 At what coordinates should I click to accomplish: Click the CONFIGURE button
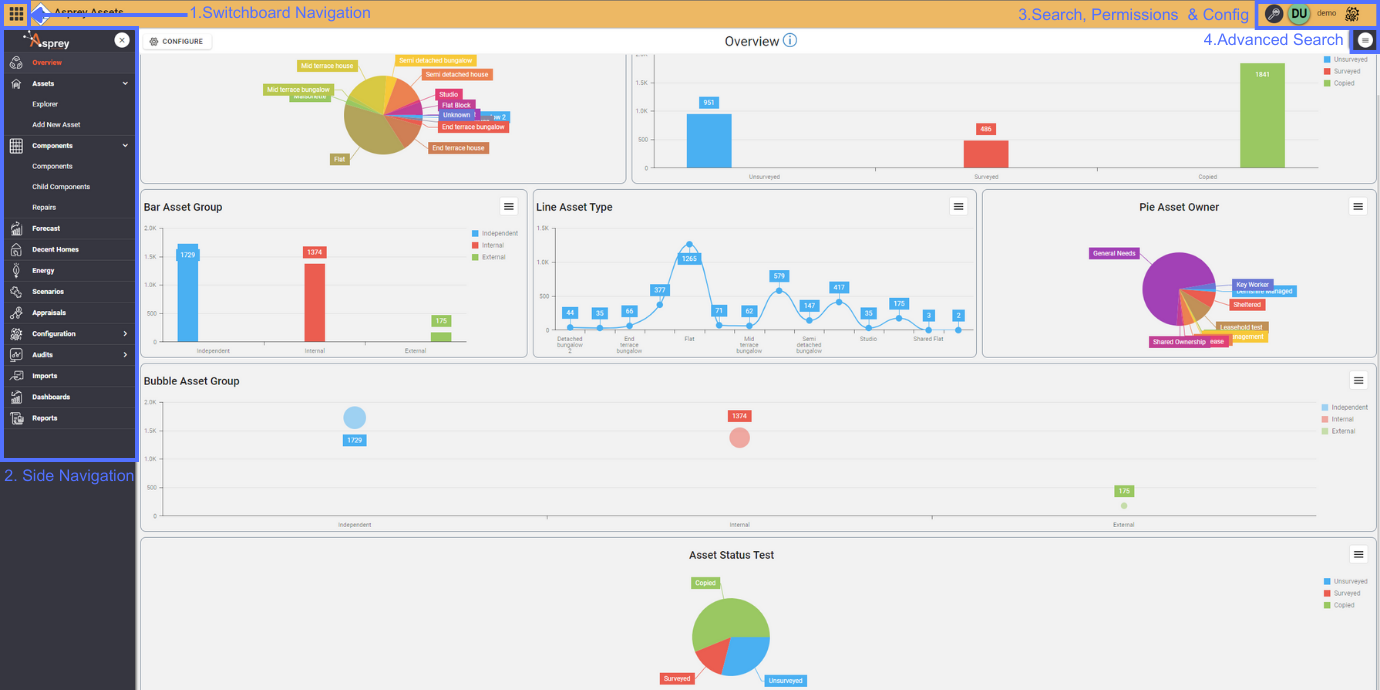point(176,42)
